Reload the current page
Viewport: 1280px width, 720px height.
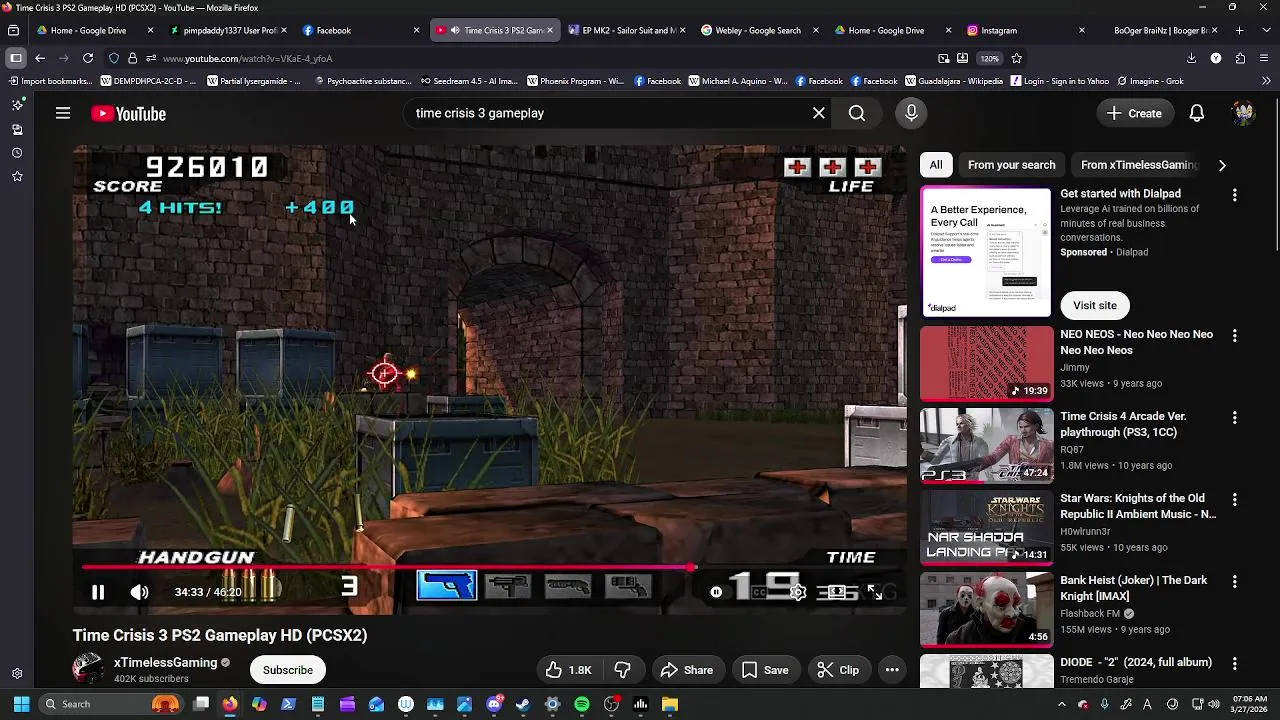88,58
